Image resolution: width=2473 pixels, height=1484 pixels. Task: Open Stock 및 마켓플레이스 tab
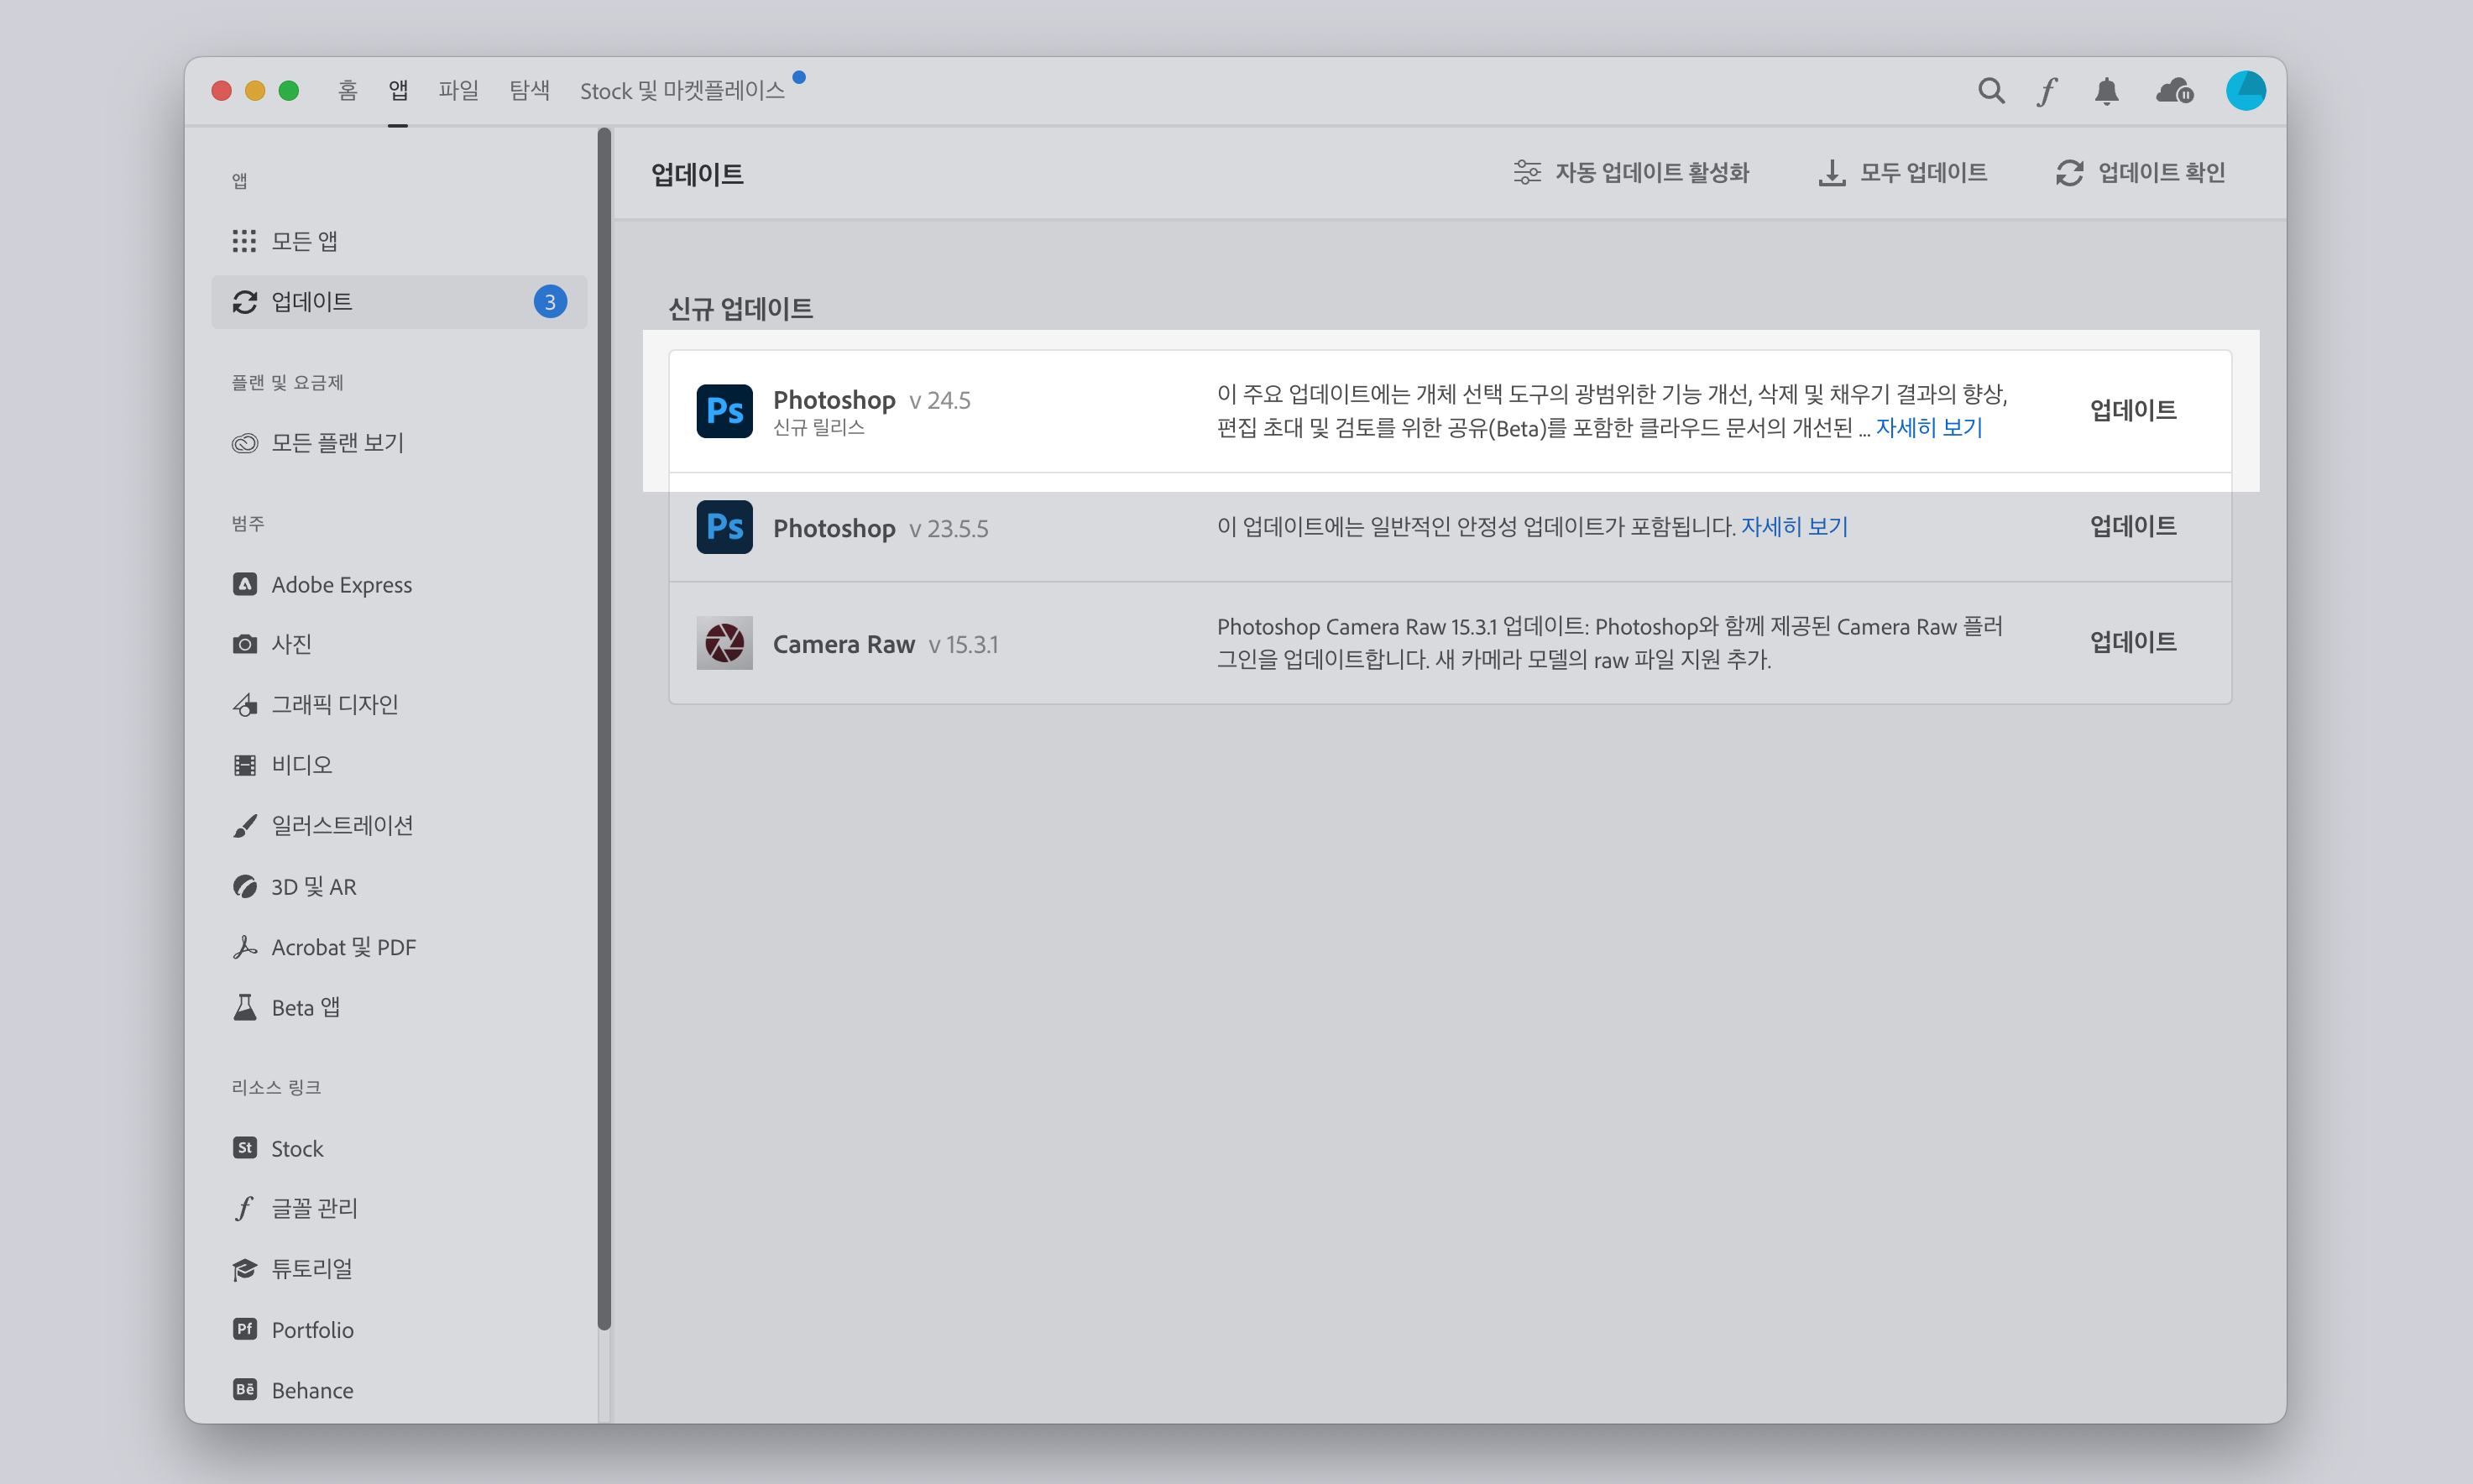[682, 91]
